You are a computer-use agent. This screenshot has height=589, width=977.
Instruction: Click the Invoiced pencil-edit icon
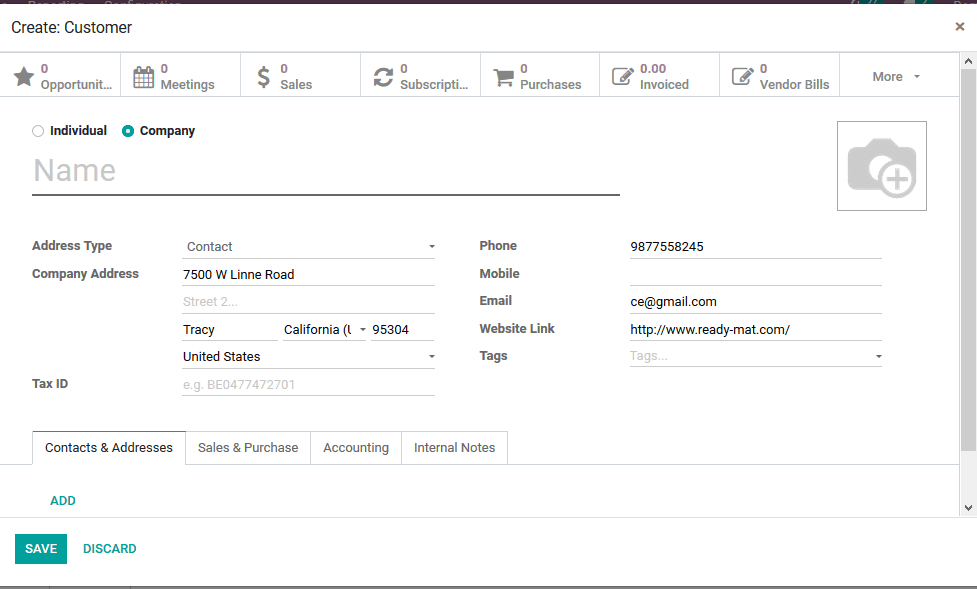coord(622,76)
